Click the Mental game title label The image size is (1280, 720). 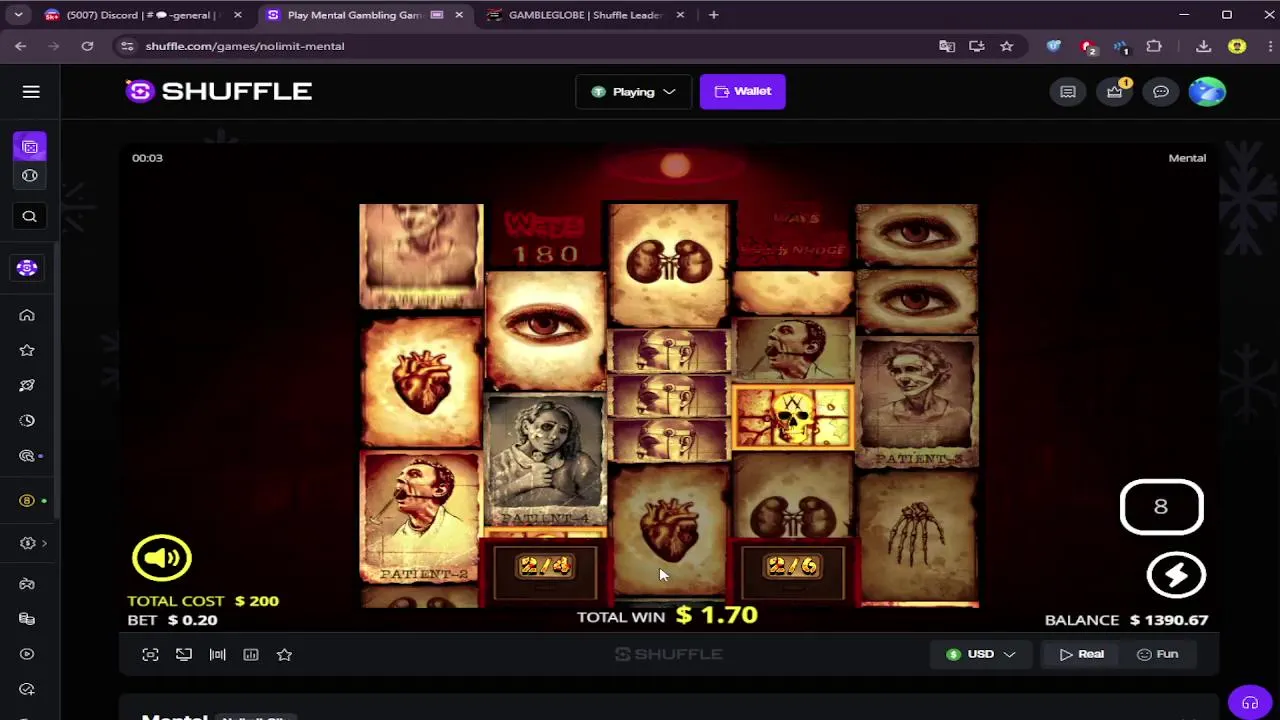pyautogui.click(x=1187, y=158)
